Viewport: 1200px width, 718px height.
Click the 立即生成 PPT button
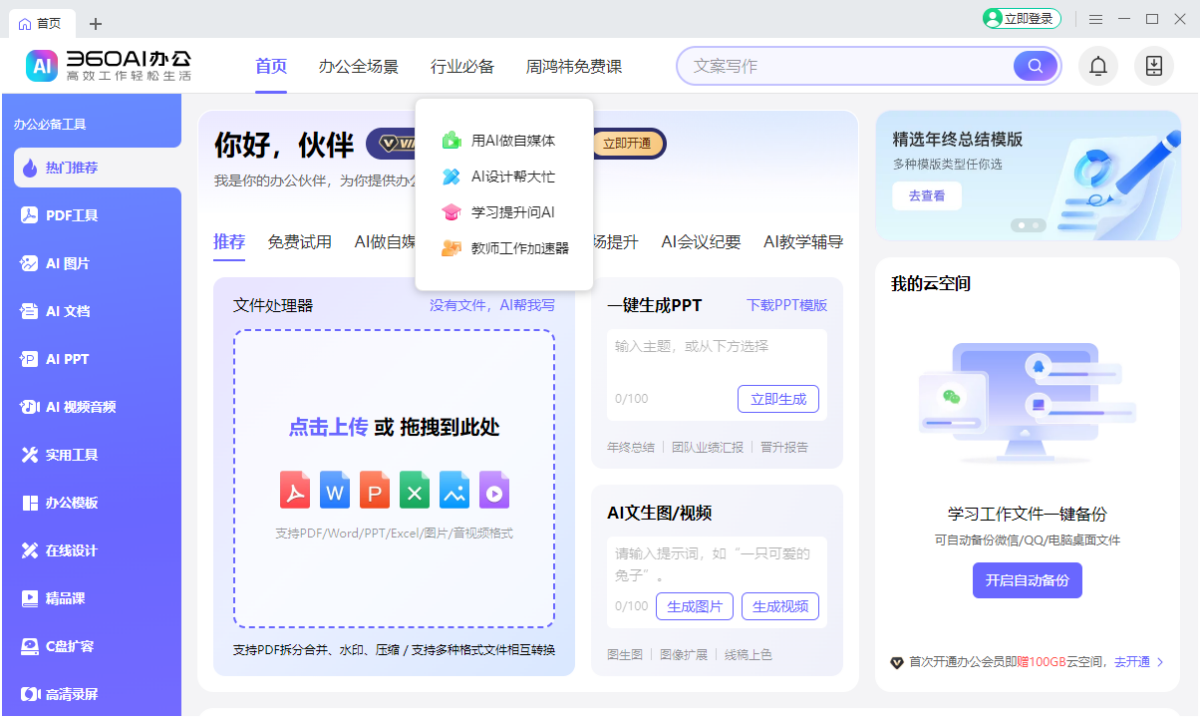(x=778, y=399)
